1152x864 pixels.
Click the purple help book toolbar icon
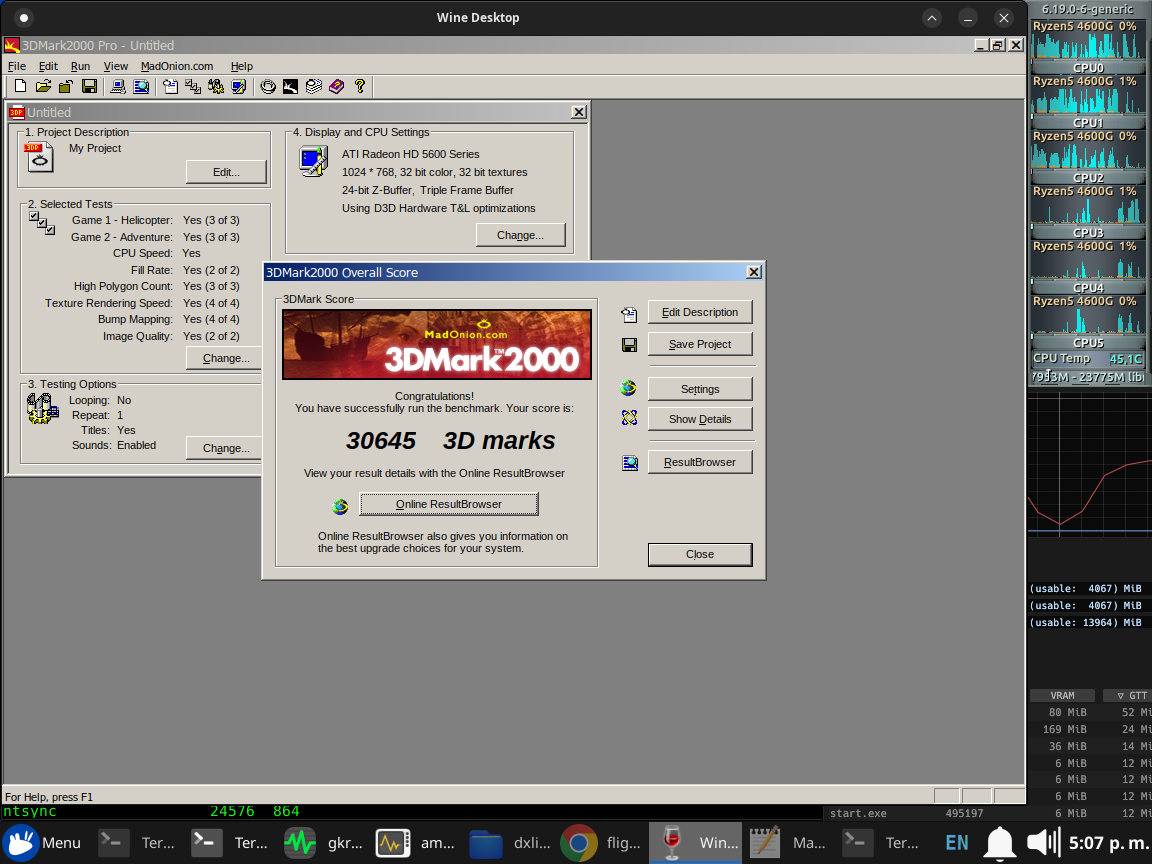(336, 87)
